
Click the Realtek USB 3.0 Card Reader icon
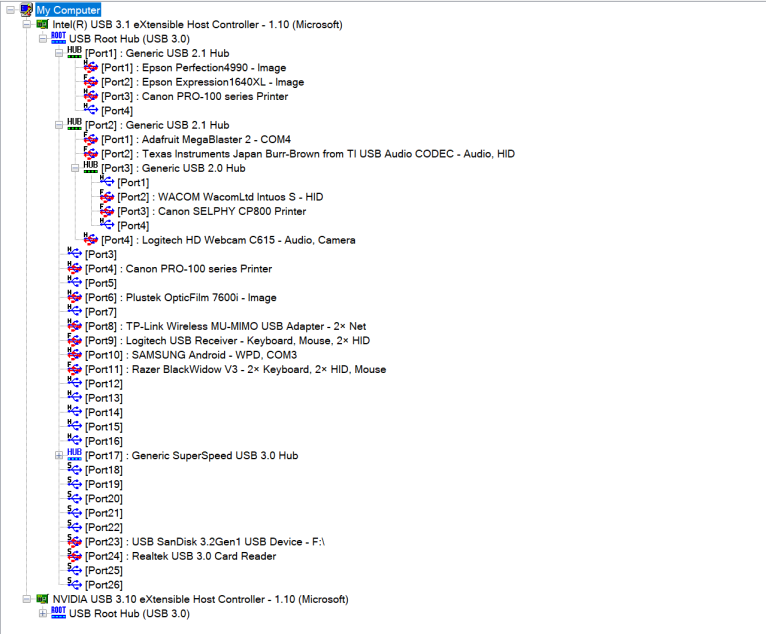(74, 555)
